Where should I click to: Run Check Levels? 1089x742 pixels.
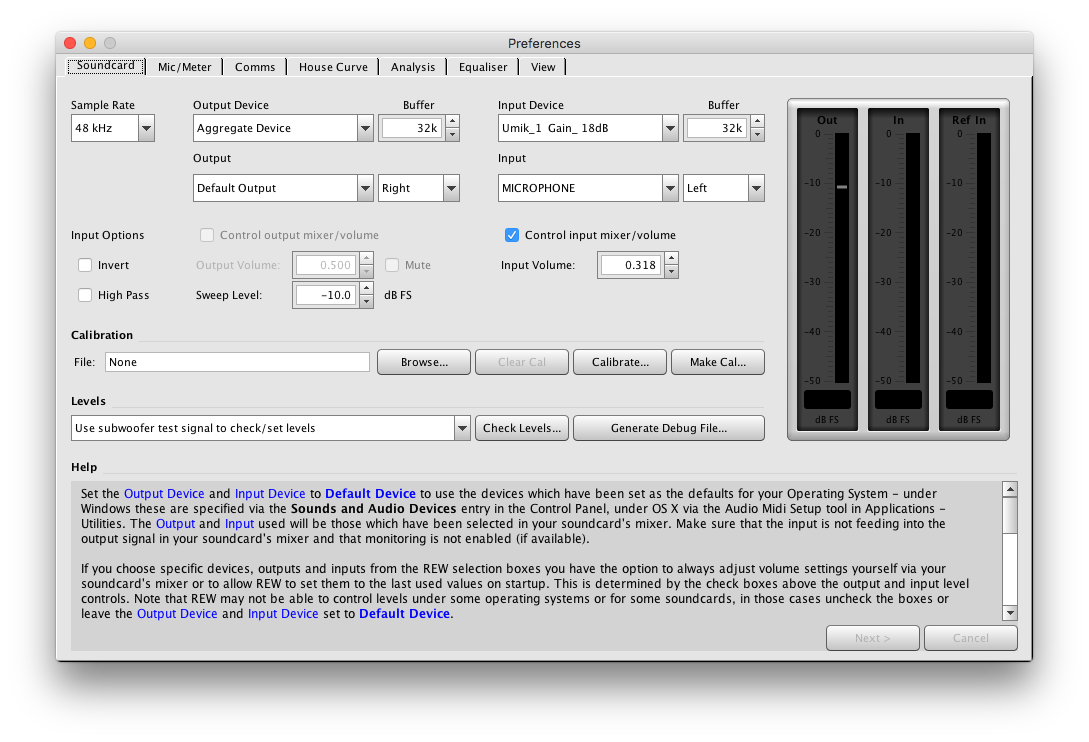tap(521, 427)
